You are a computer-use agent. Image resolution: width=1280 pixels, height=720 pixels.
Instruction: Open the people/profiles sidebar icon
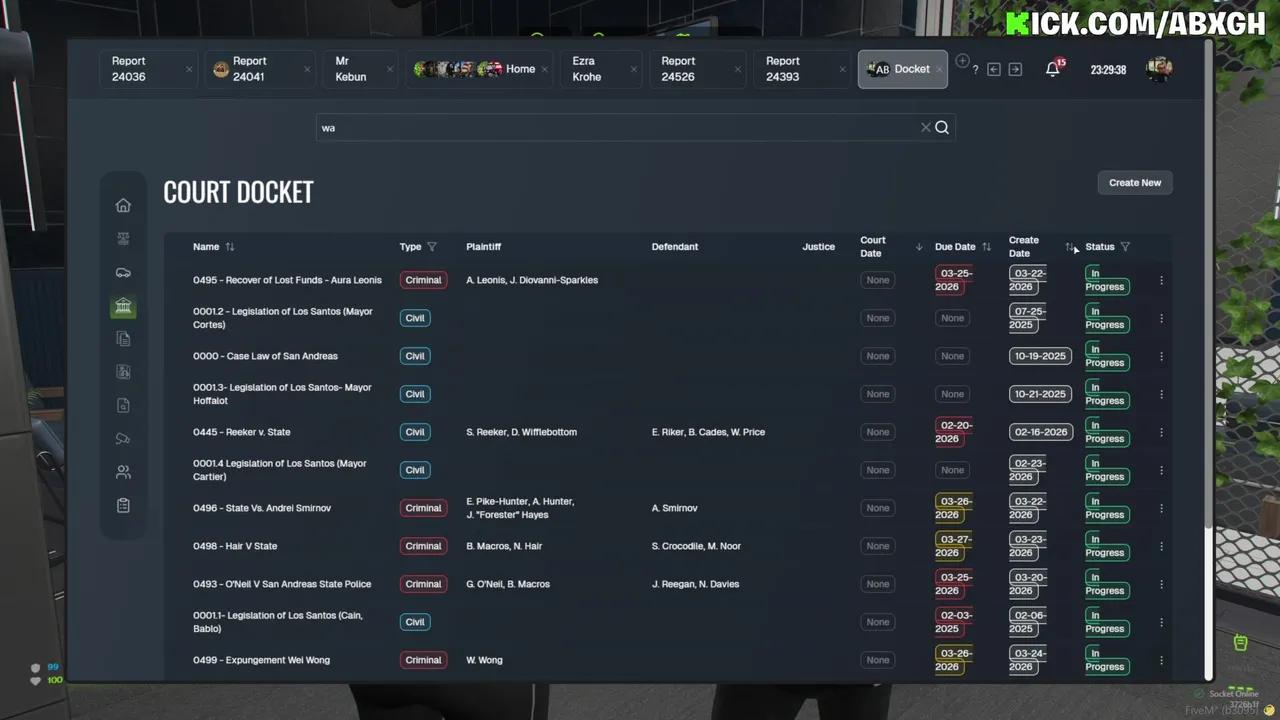click(123, 472)
